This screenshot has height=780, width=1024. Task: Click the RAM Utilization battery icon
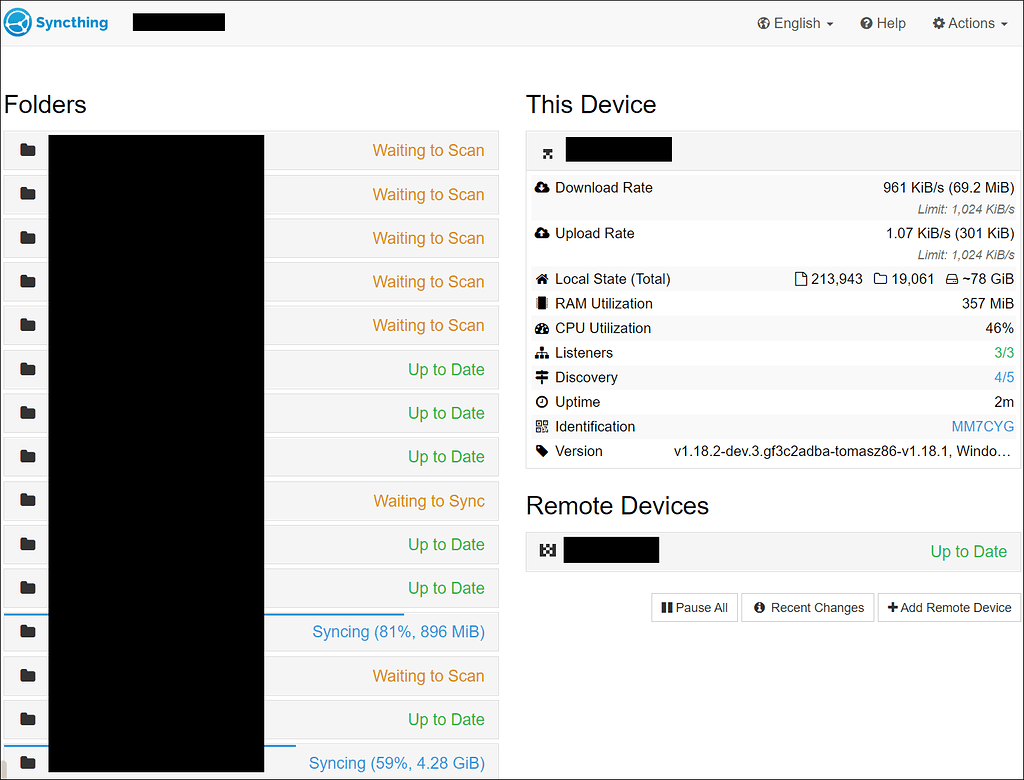pyautogui.click(x=541, y=303)
